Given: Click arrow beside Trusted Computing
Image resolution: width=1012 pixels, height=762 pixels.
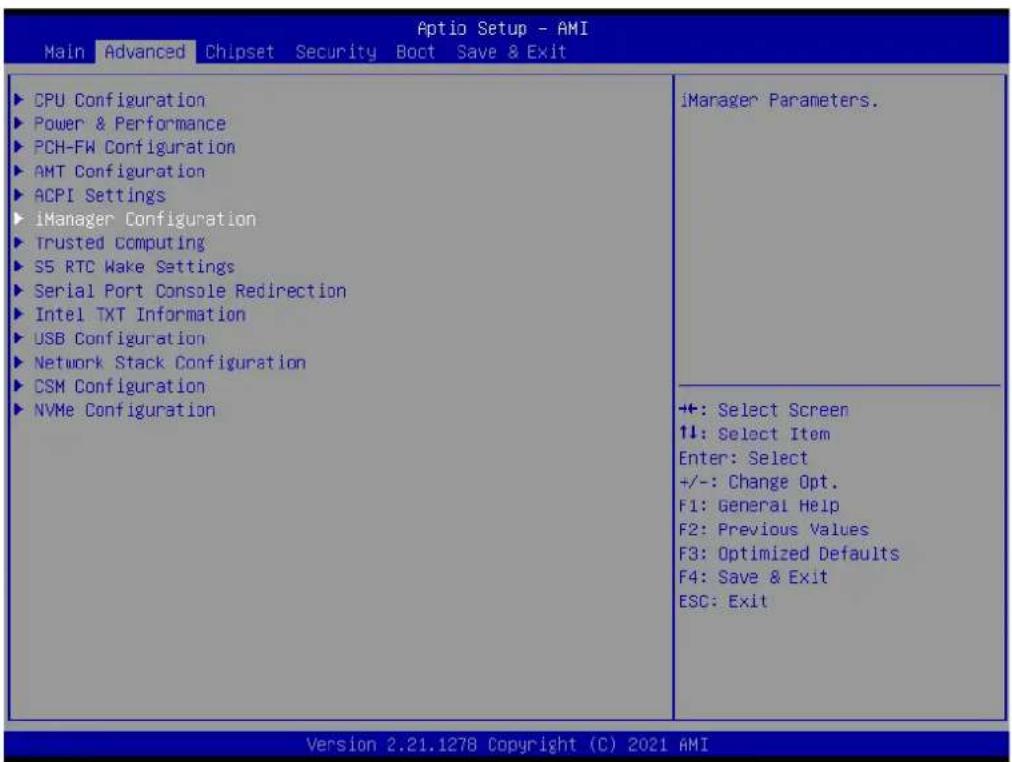Looking at the screenshot, I should pos(19,243).
